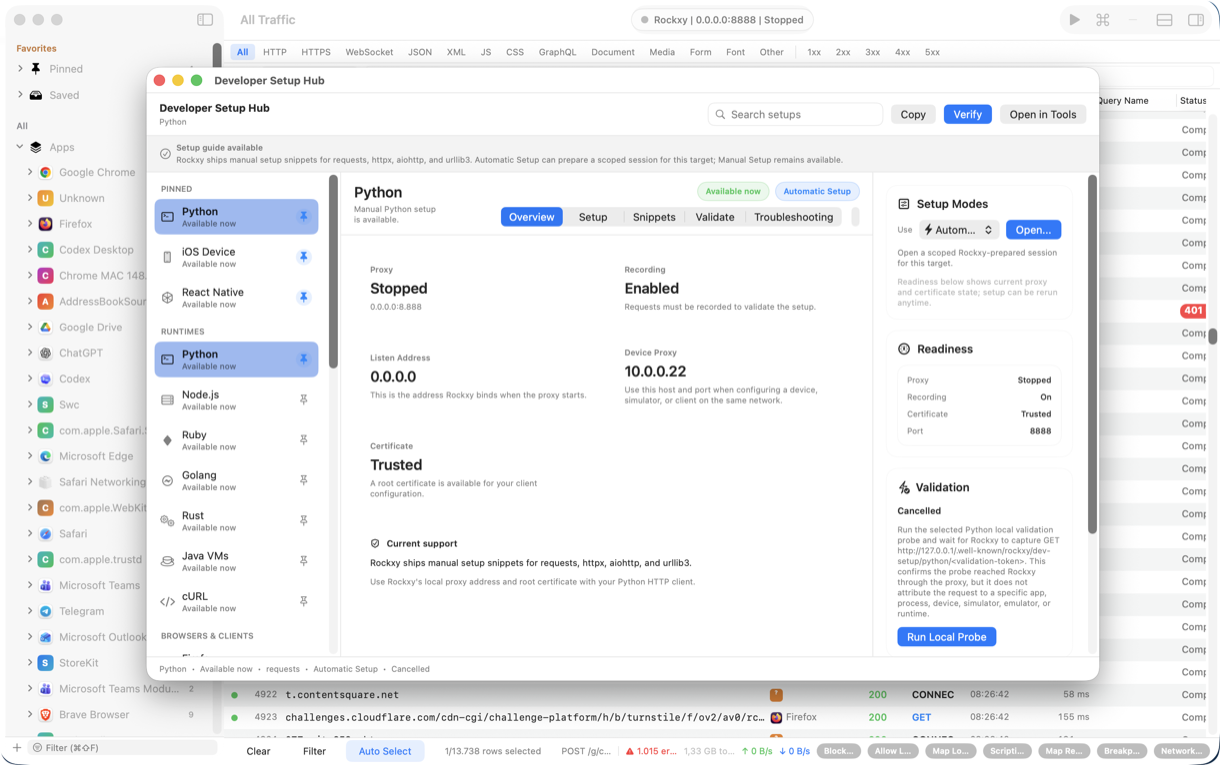Expand the Pinned favorites group

pyautogui.click(x=20, y=69)
